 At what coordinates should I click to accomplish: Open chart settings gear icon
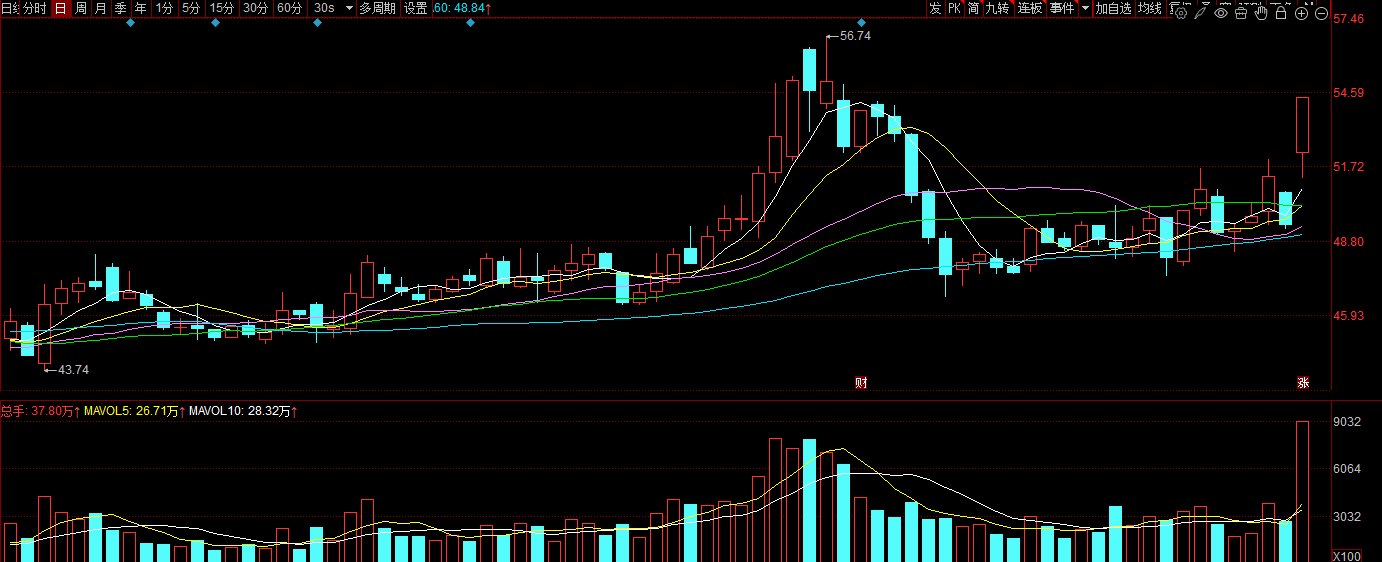pos(1180,13)
